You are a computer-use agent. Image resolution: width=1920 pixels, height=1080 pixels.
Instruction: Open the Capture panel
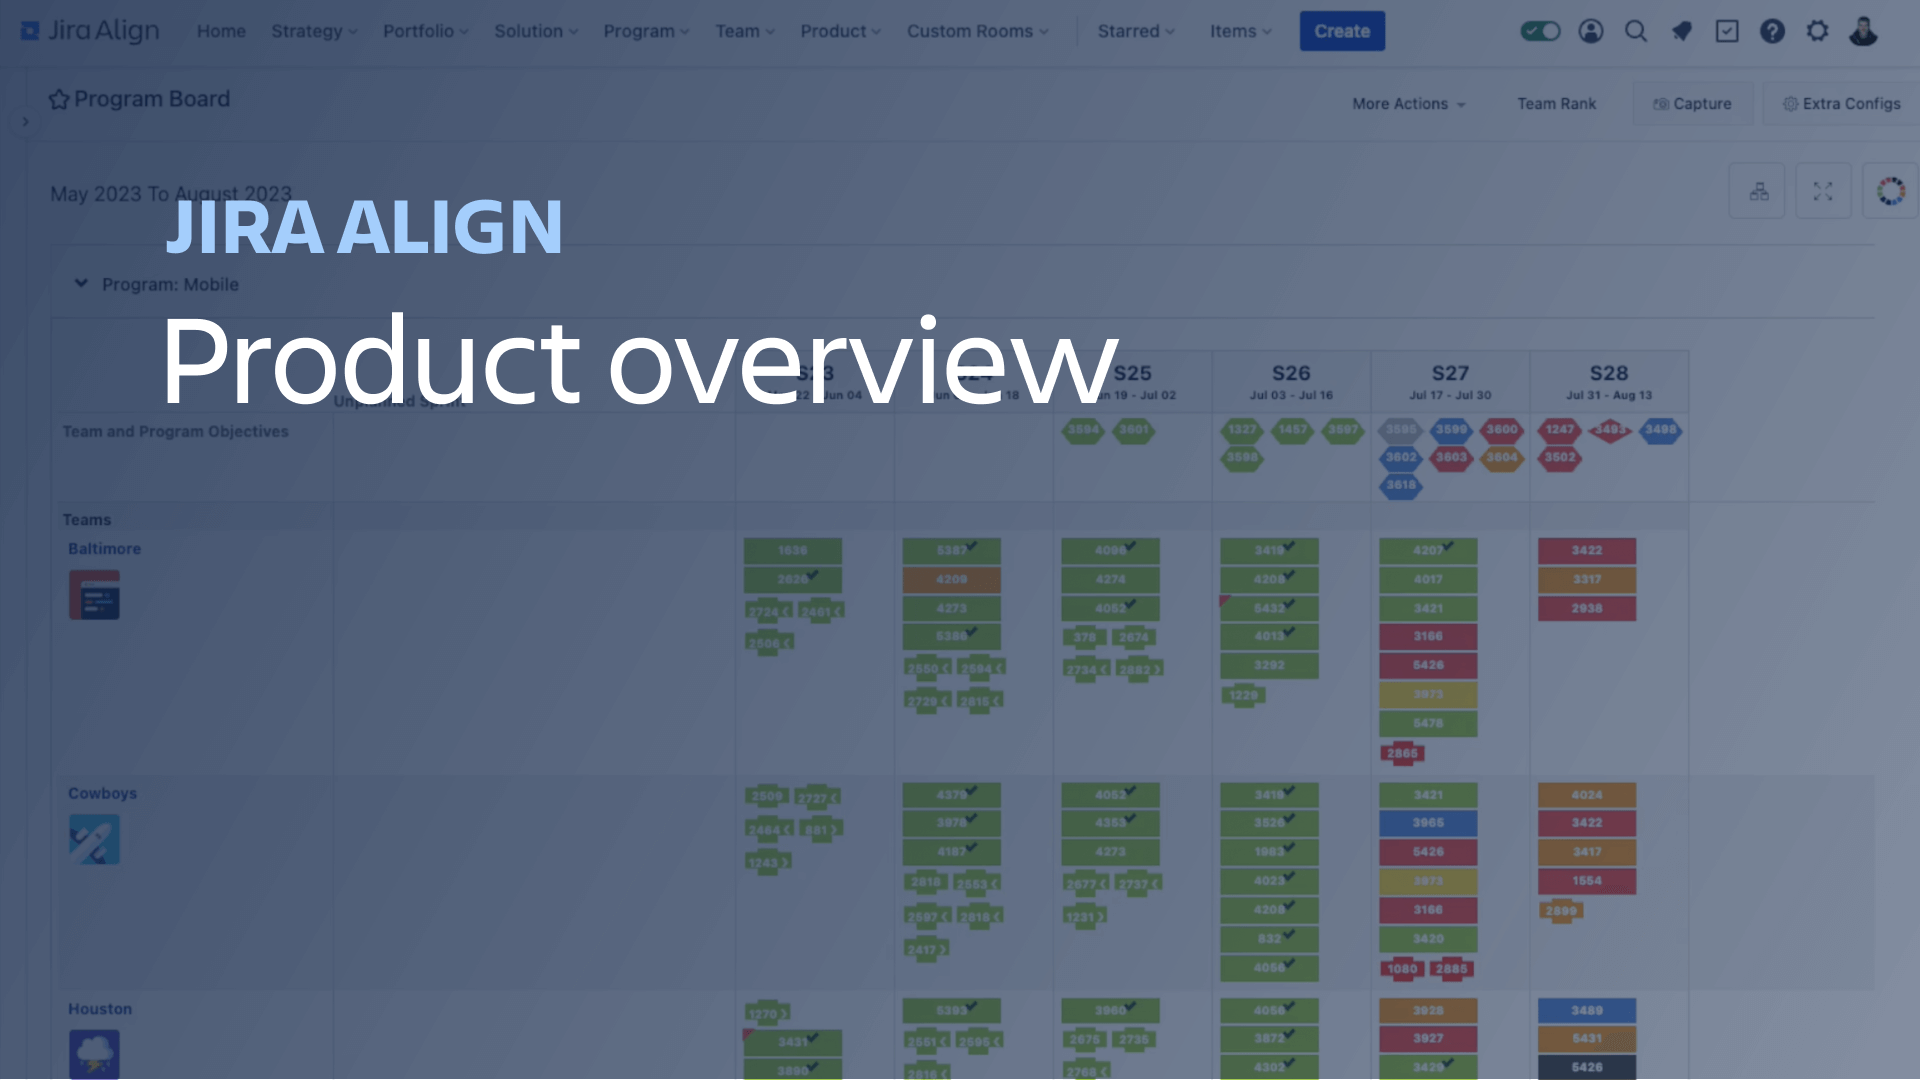pyautogui.click(x=1692, y=103)
